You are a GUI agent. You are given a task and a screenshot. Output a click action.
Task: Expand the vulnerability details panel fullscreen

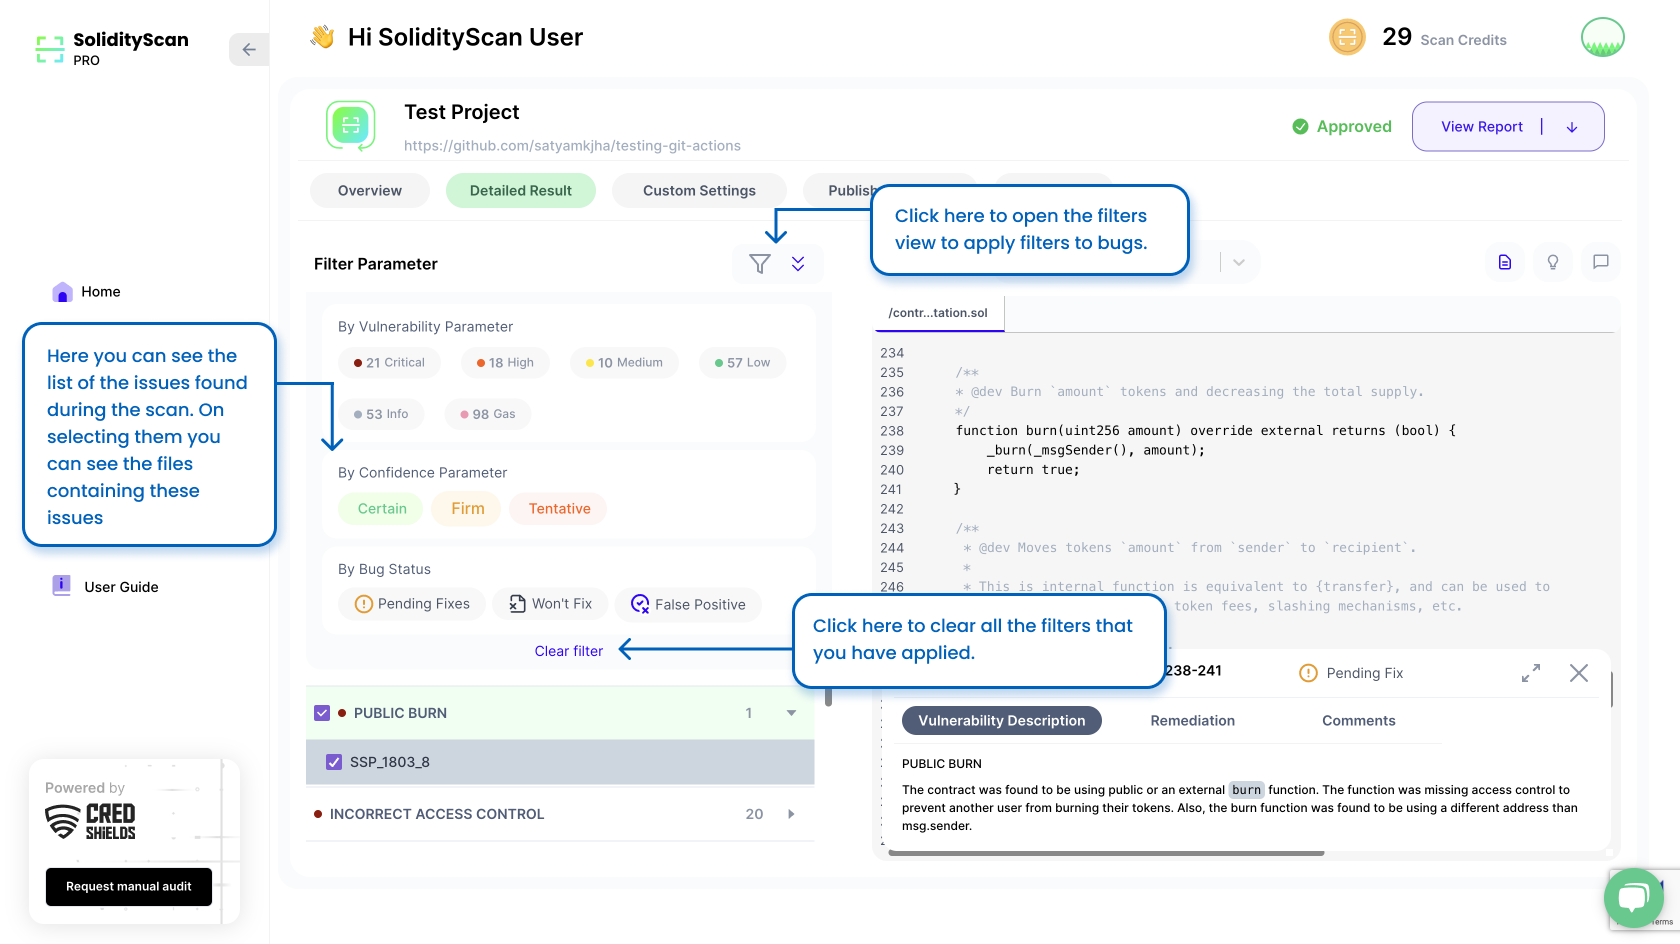[1531, 673]
